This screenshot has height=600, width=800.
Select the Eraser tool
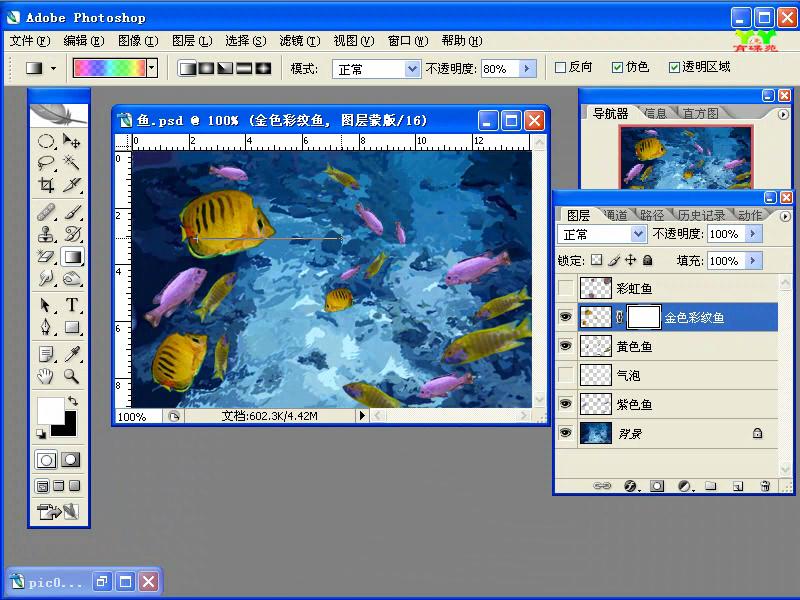46,256
